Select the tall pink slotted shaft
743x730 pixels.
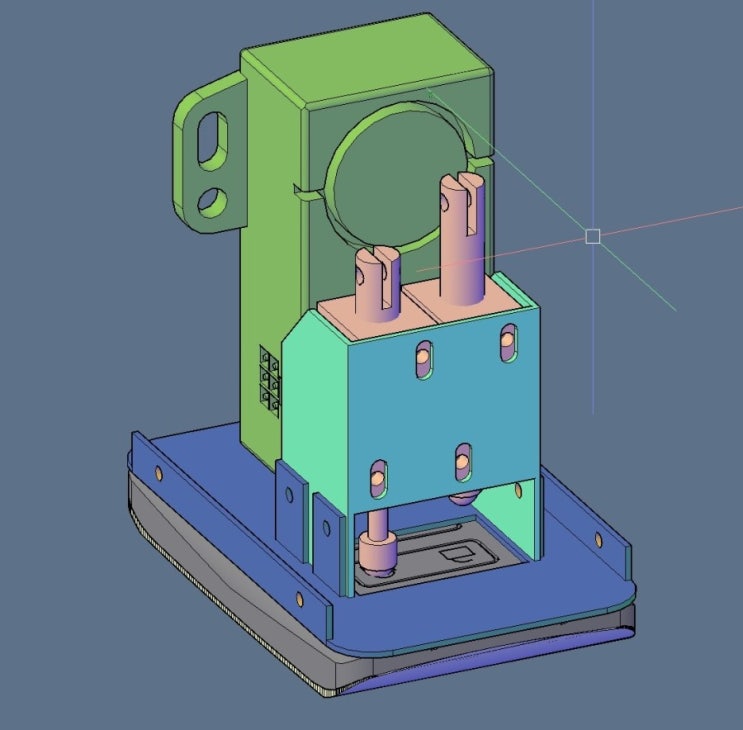[x=462, y=239]
